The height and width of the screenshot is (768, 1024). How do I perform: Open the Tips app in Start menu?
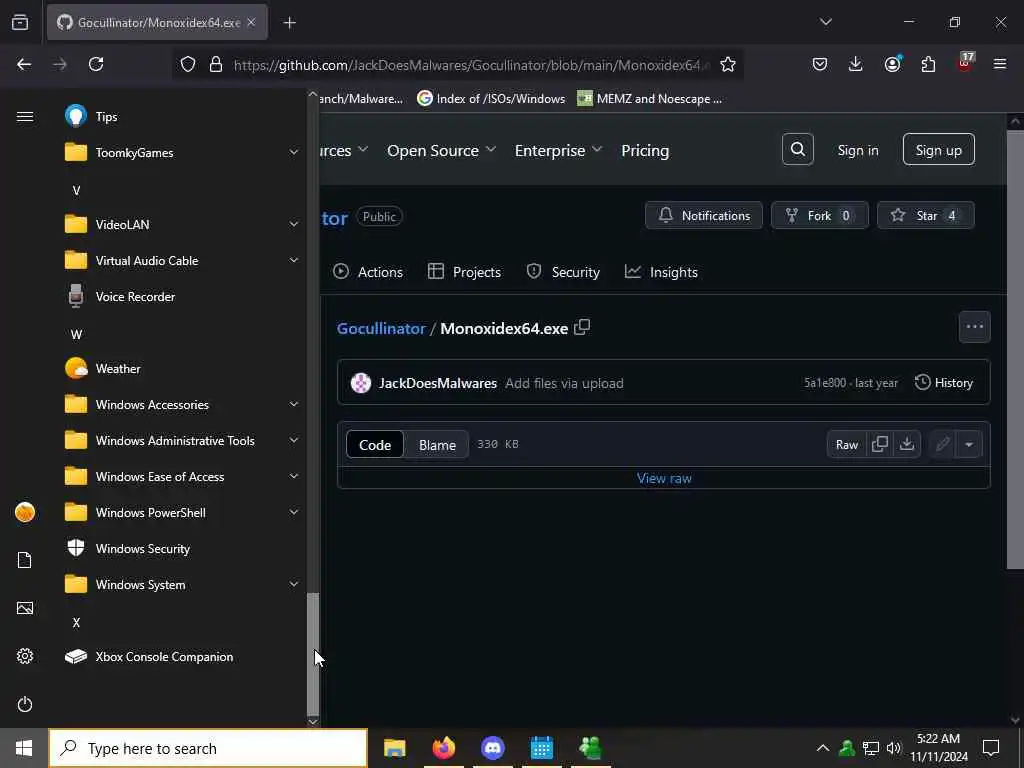(x=183, y=116)
